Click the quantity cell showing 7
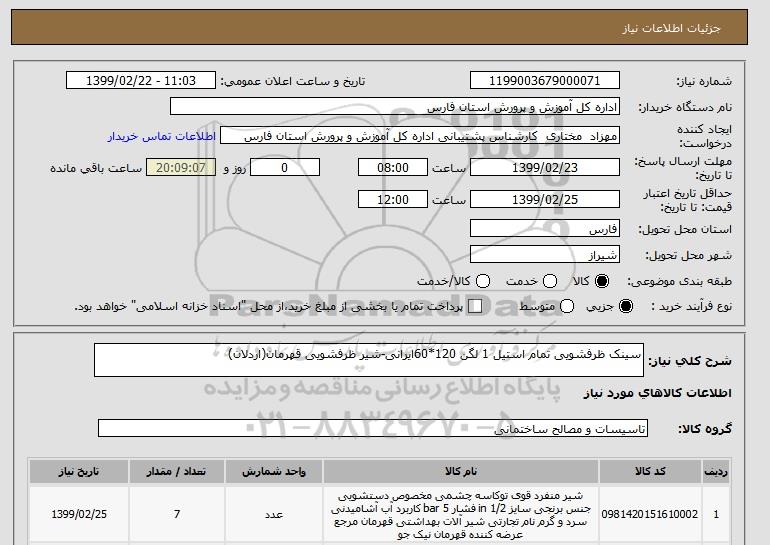This screenshot has width=770, height=545. pyautogui.click(x=177, y=514)
